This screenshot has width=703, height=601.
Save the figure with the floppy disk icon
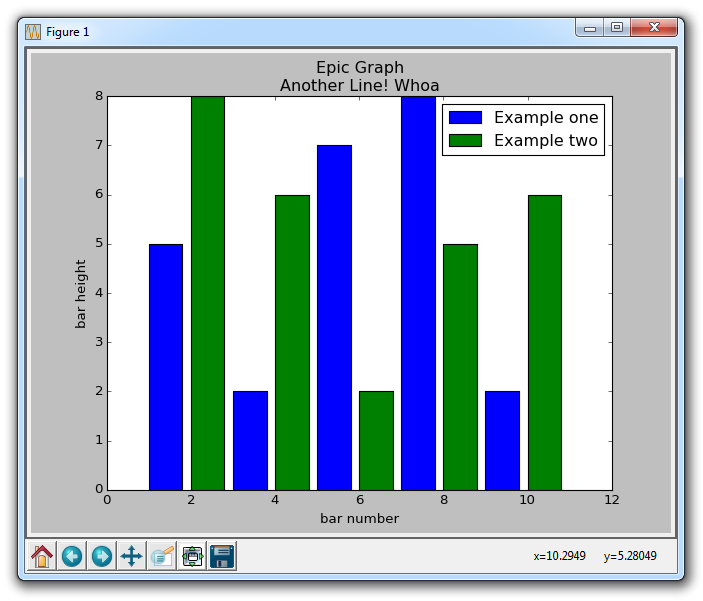click(x=222, y=556)
